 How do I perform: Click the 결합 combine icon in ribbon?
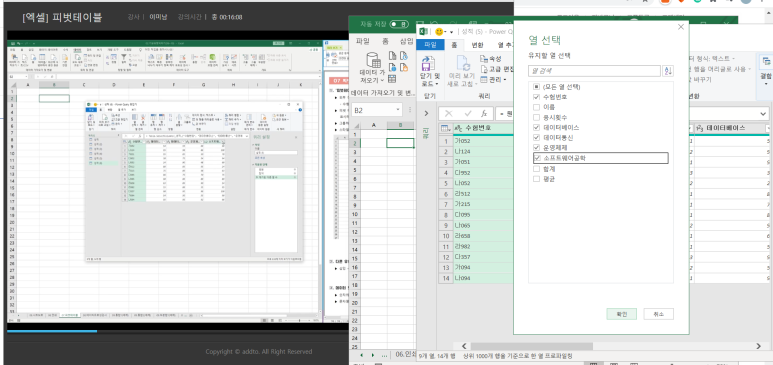coord(767,62)
